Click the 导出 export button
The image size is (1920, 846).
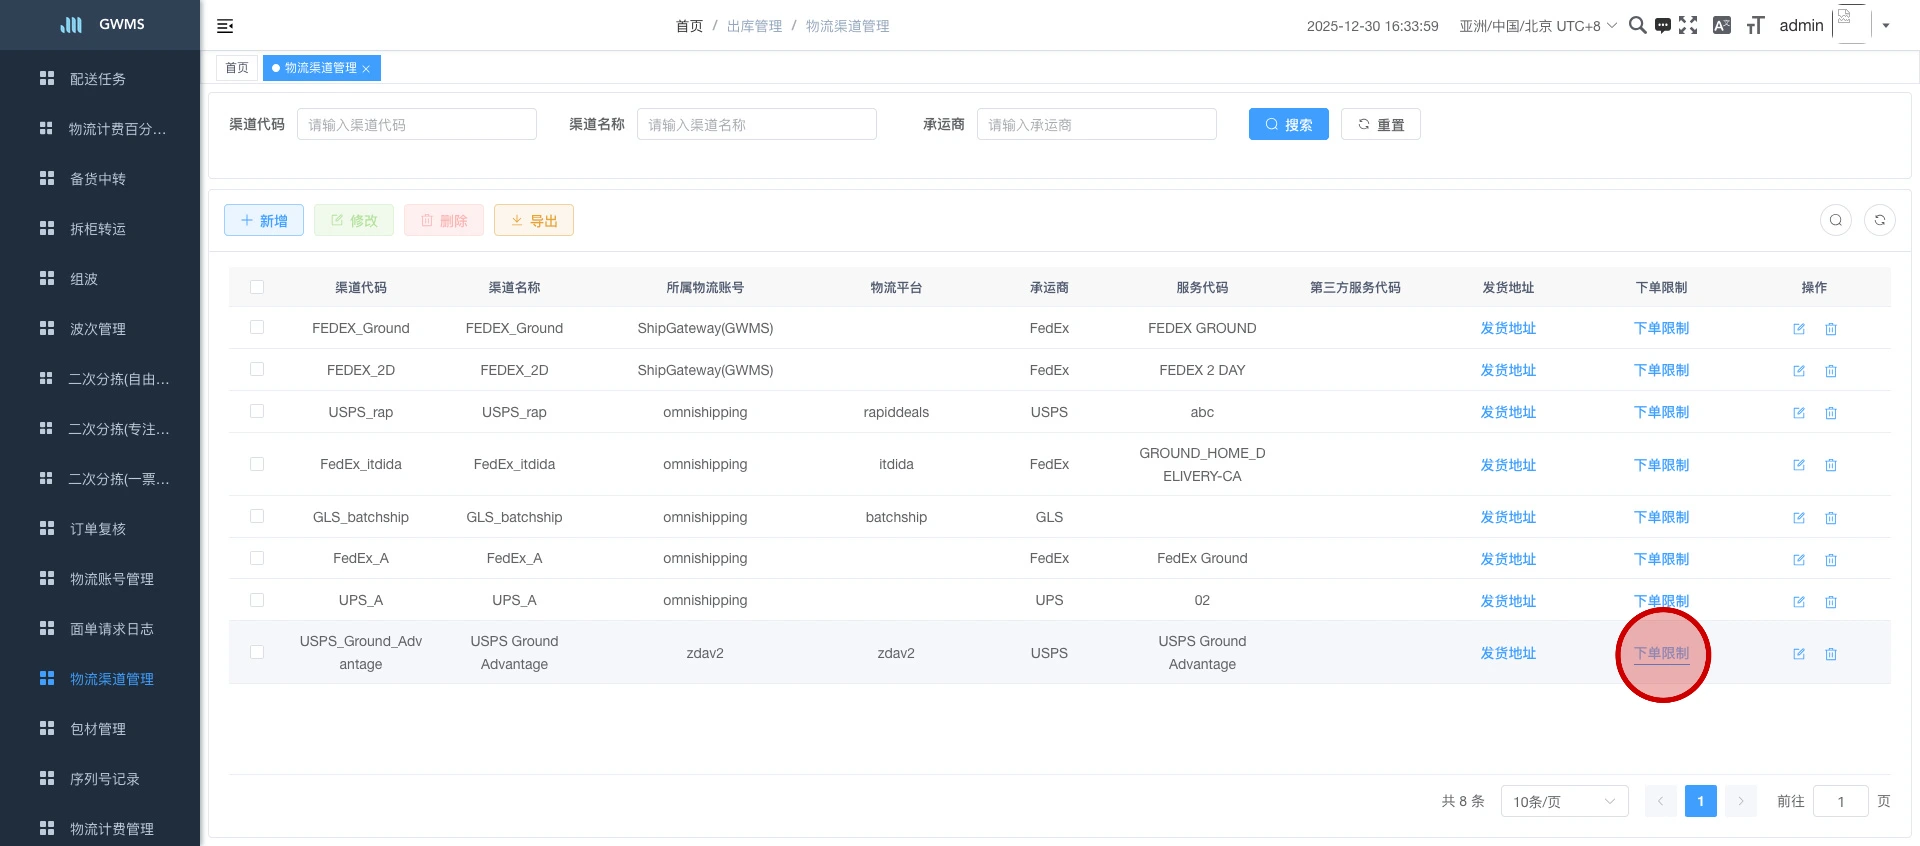534,220
